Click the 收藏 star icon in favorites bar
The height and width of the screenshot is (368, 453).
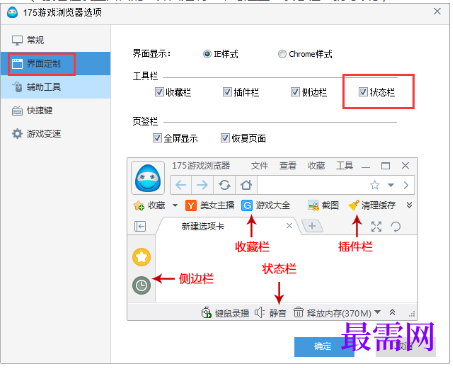point(139,205)
